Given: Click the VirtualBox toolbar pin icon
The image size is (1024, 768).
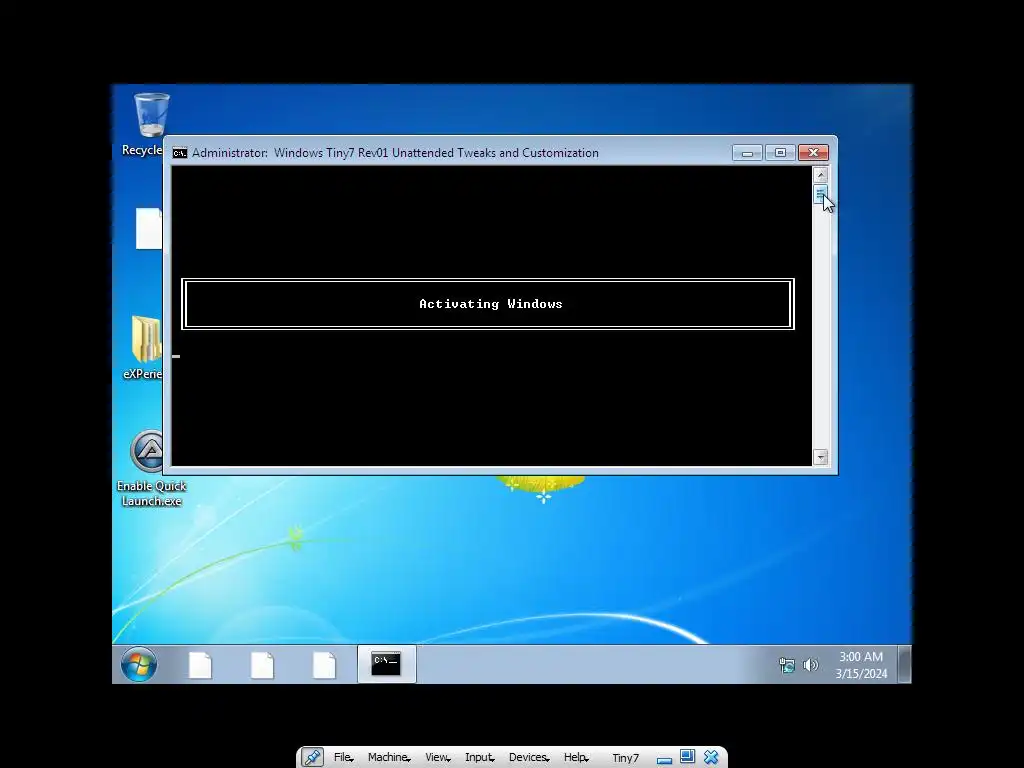Looking at the screenshot, I should coord(312,757).
